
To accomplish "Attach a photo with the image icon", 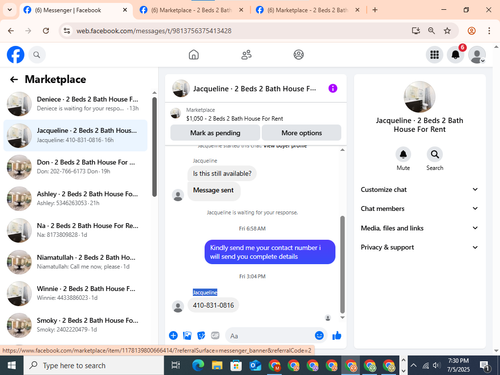I will click(x=187, y=335).
